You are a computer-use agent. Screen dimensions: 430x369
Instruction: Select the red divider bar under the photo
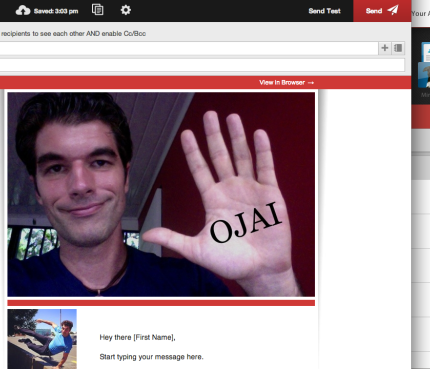(x=161, y=303)
